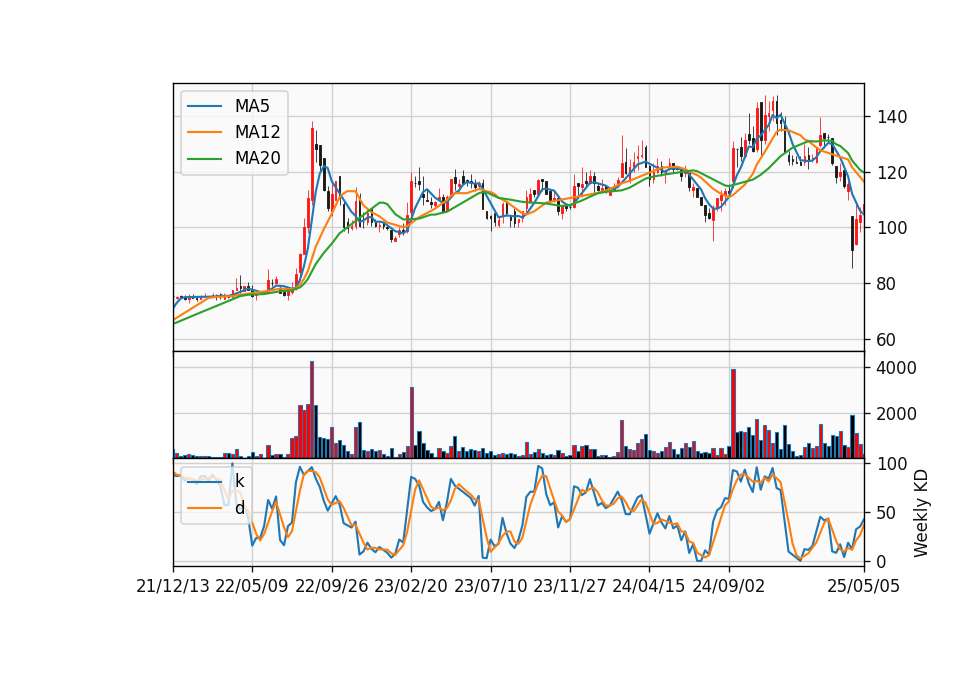Click the 4000 volume axis label

tap(897, 368)
